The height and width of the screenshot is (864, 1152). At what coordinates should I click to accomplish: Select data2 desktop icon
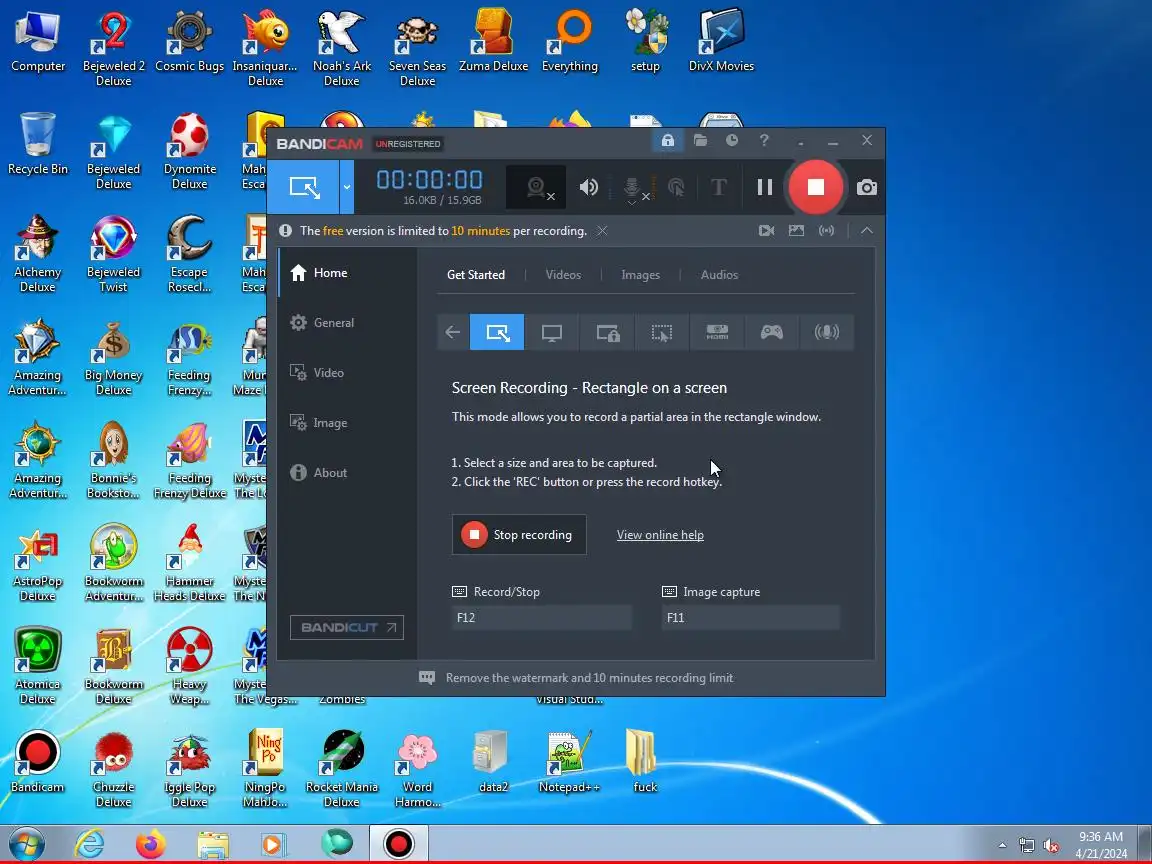click(x=494, y=761)
